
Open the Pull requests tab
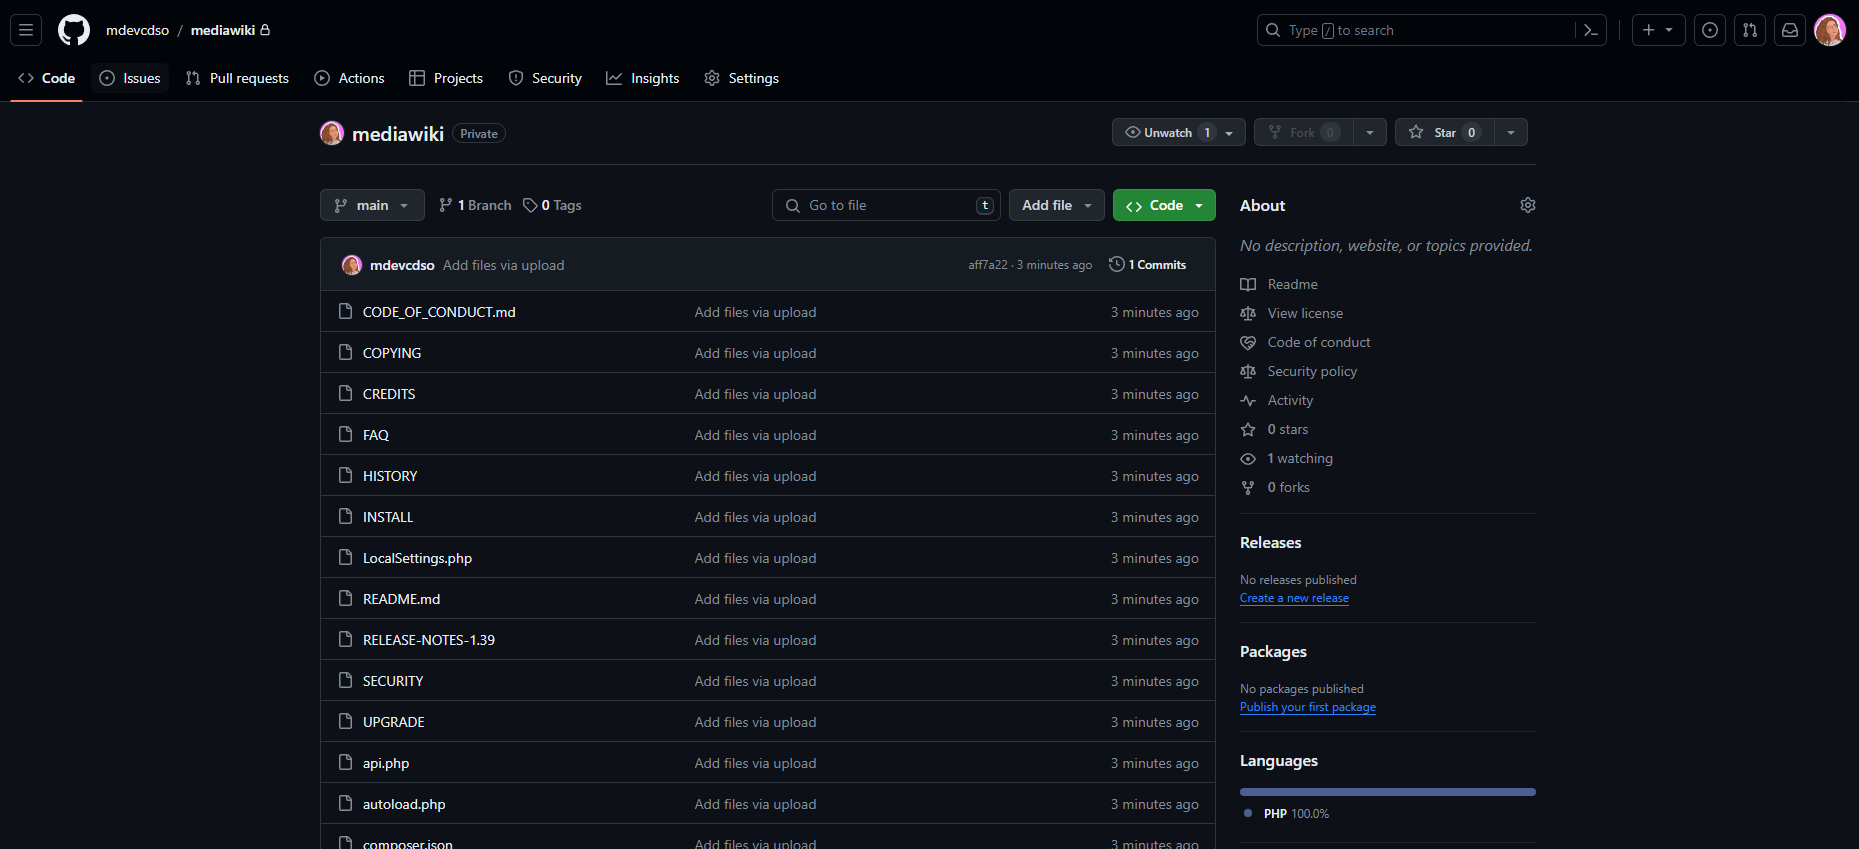(237, 78)
